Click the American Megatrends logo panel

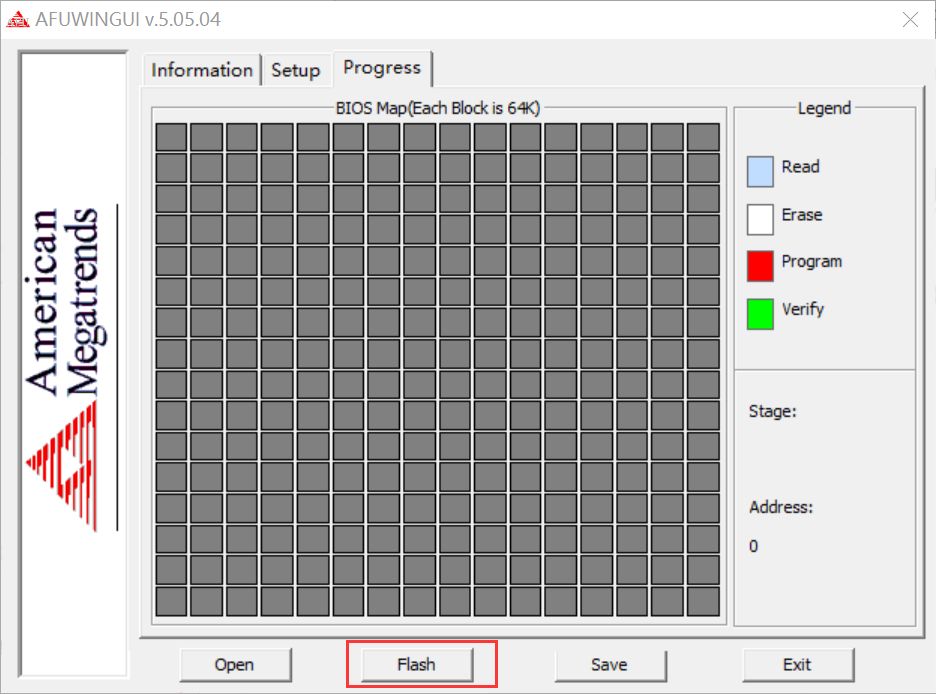click(x=73, y=364)
